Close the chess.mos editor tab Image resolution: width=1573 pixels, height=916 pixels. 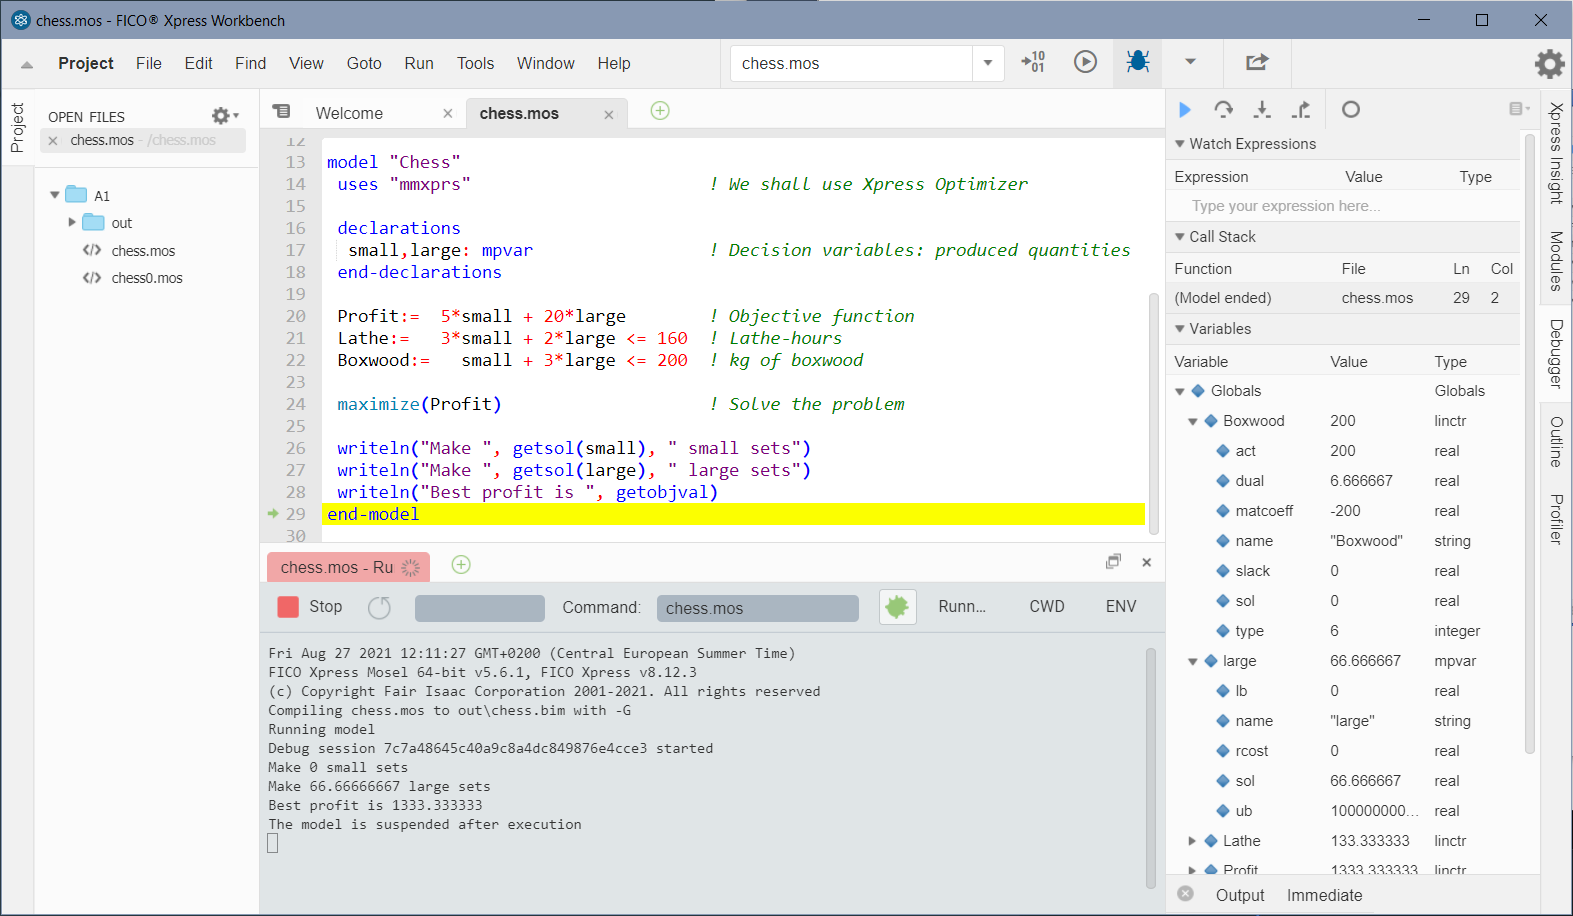pyautogui.click(x=608, y=115)
